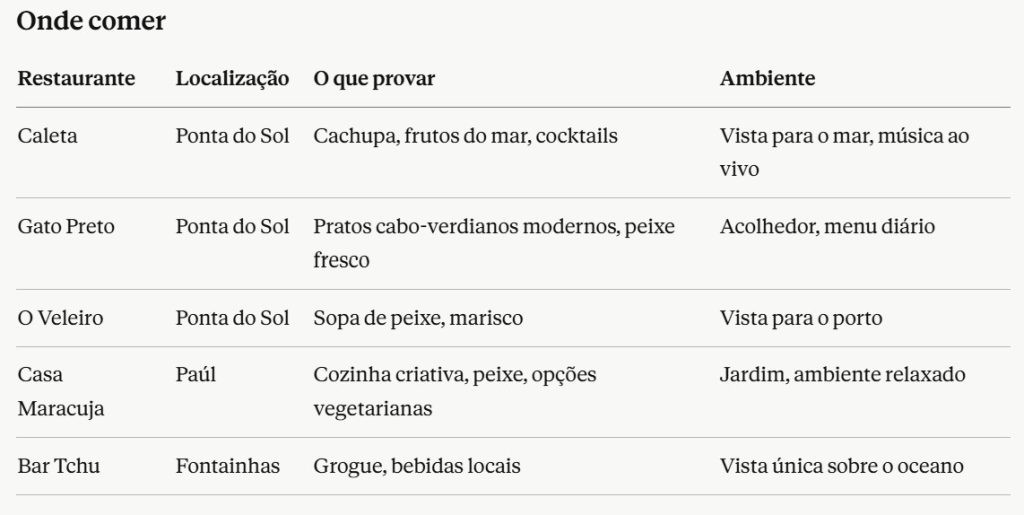This screenshot has width=1024, height=515.
Task: Select the Ambiente column header
Action: [767, 78]
